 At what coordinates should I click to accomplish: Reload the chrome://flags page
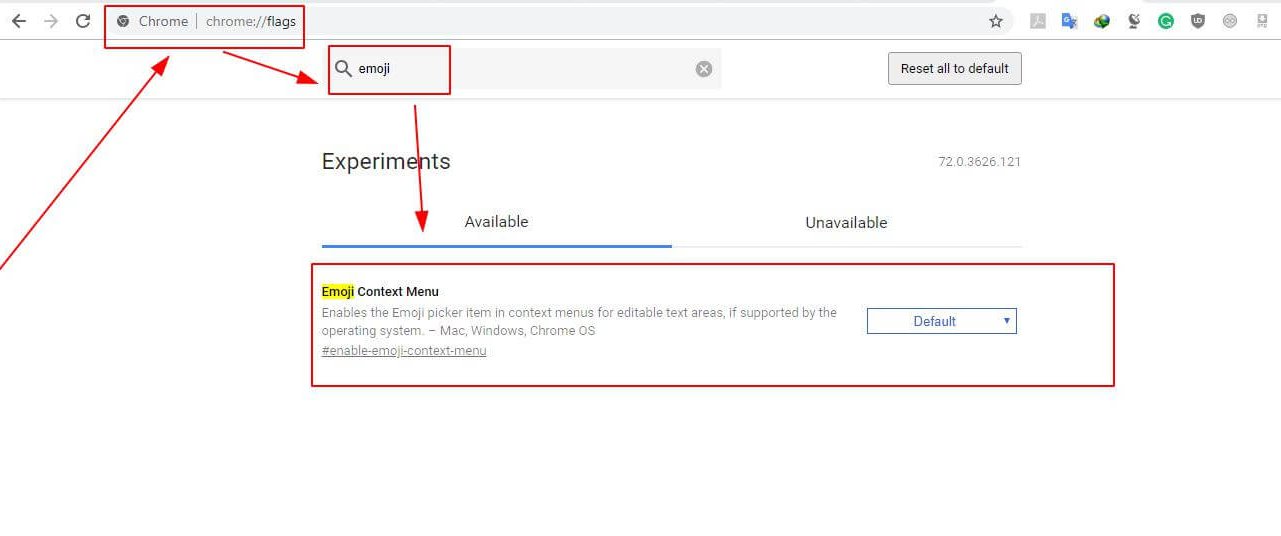[x=83, y=21]
